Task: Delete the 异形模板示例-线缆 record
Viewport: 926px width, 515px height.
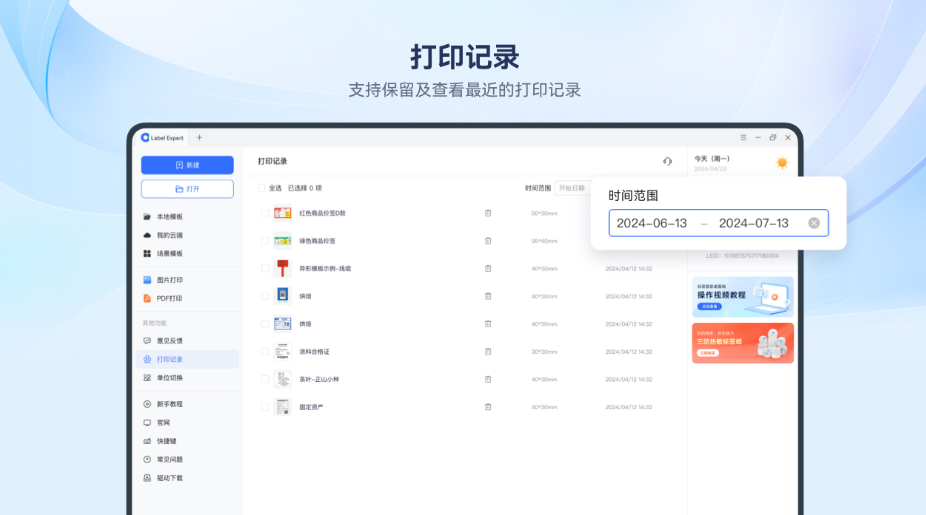Action: point(488,269)
